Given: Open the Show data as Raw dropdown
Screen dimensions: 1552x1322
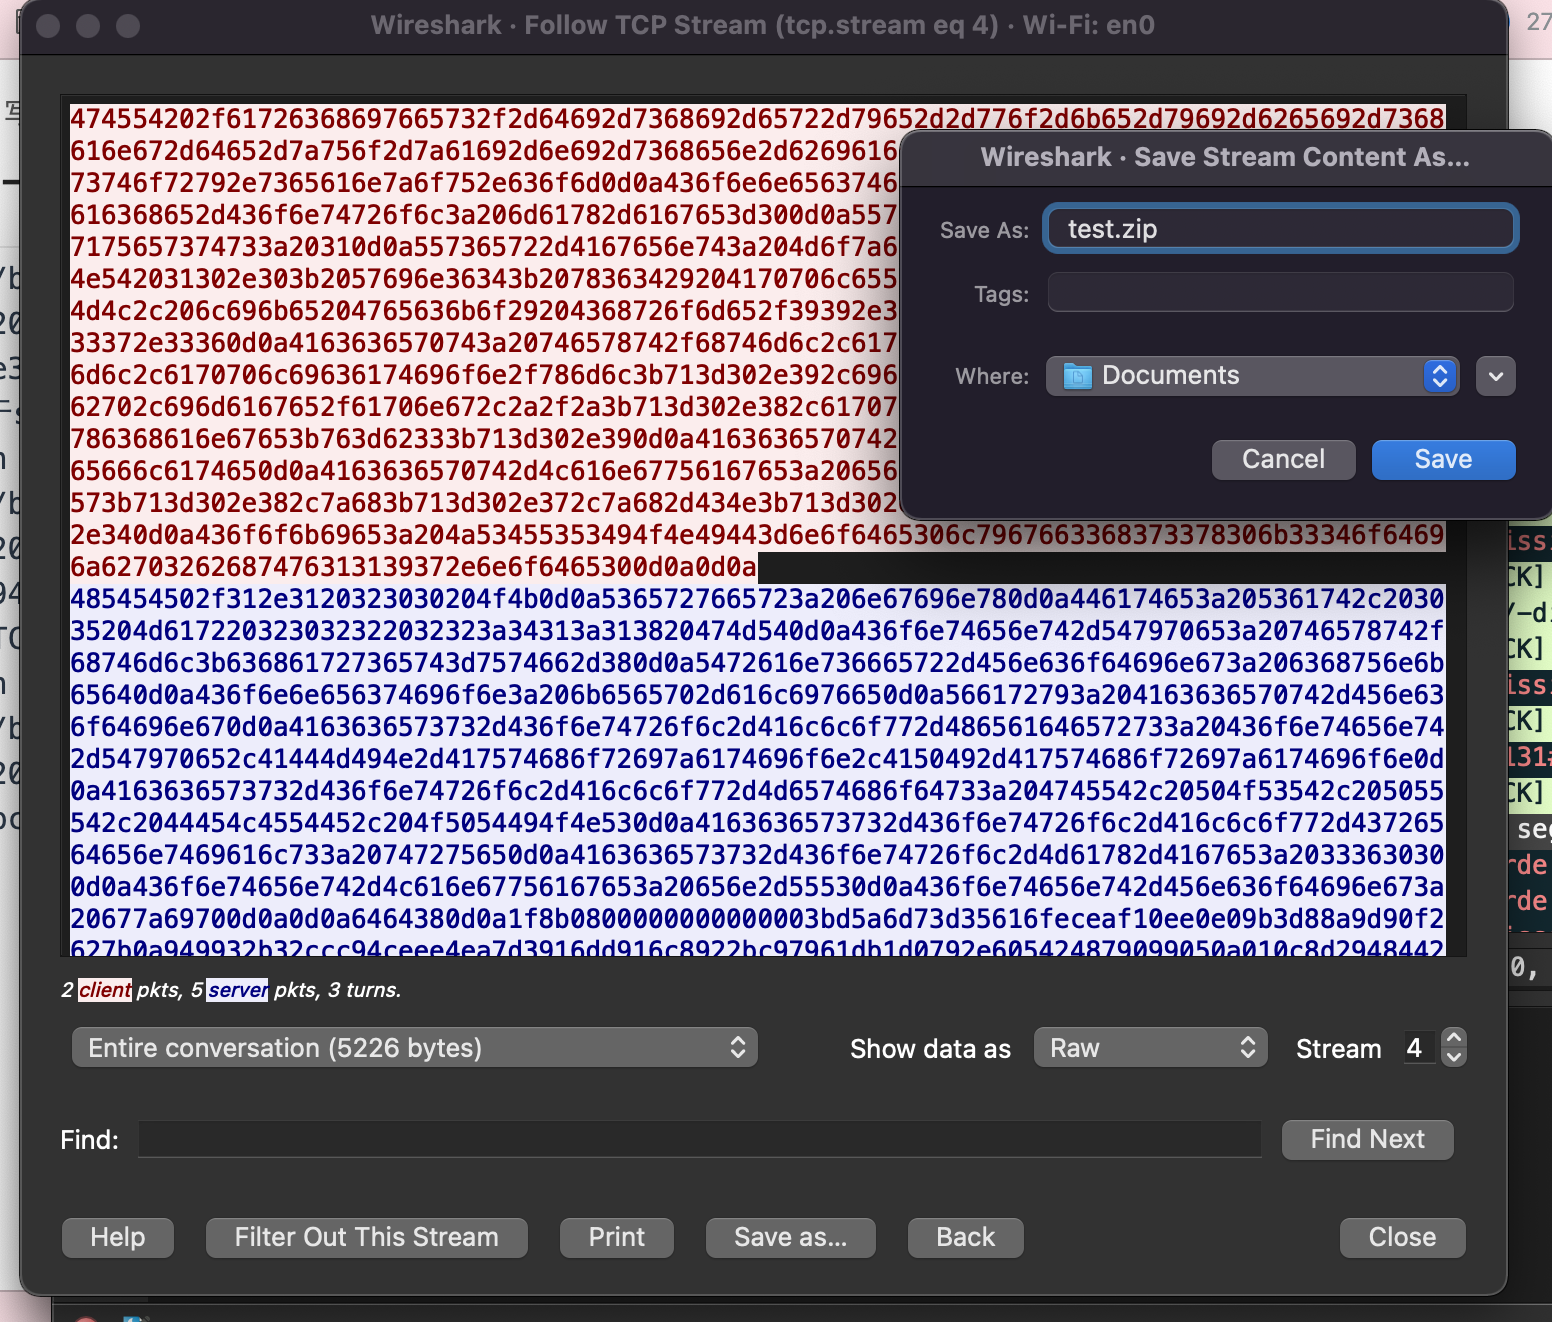Looking at the screenshot, I should [1151, 1047].
